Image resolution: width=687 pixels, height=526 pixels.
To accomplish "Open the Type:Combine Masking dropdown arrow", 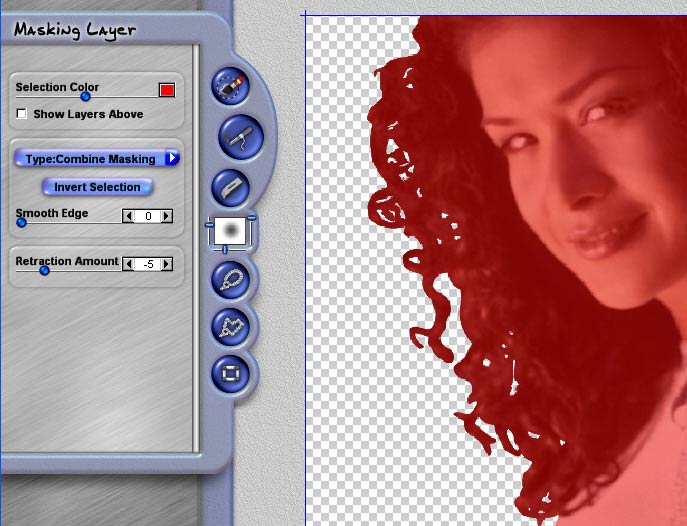I will (x=172, y=158).
